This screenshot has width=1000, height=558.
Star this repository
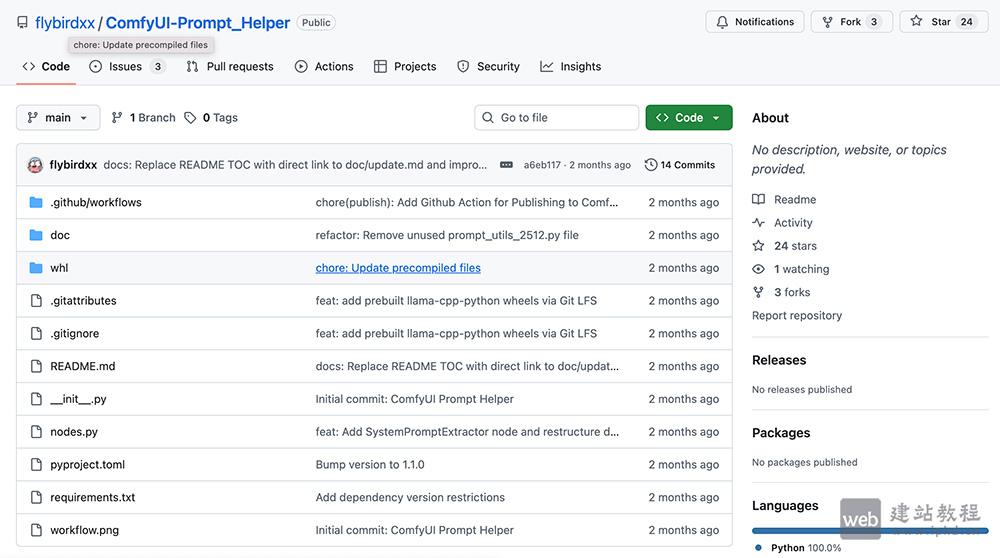942,22
